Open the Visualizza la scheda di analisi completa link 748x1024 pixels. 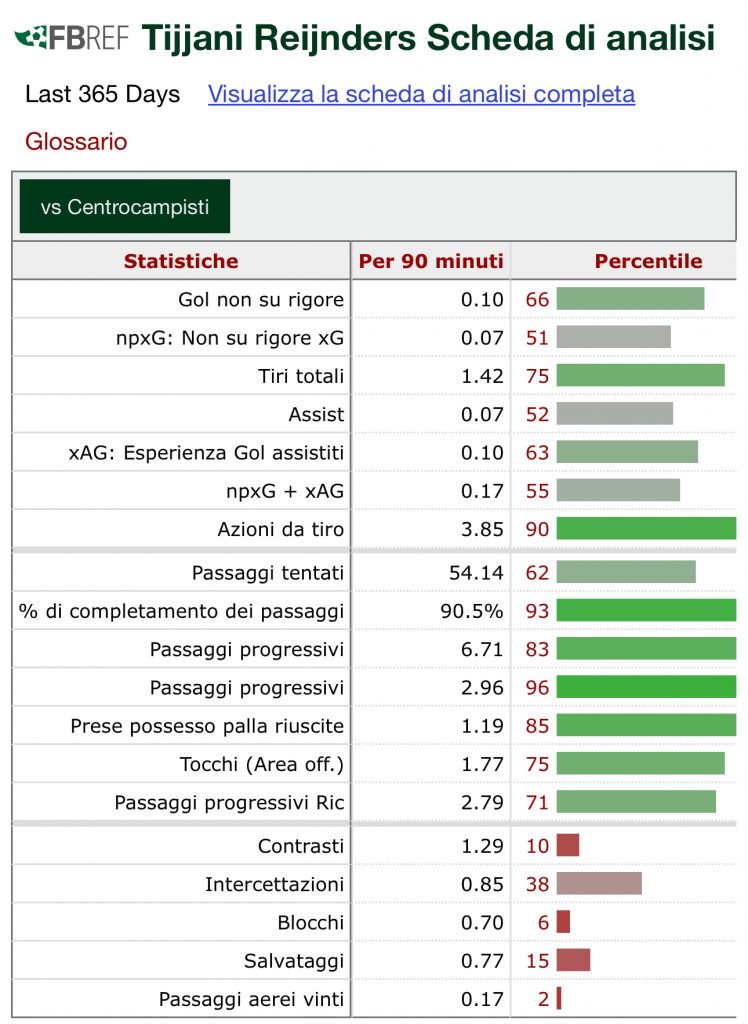421,94
